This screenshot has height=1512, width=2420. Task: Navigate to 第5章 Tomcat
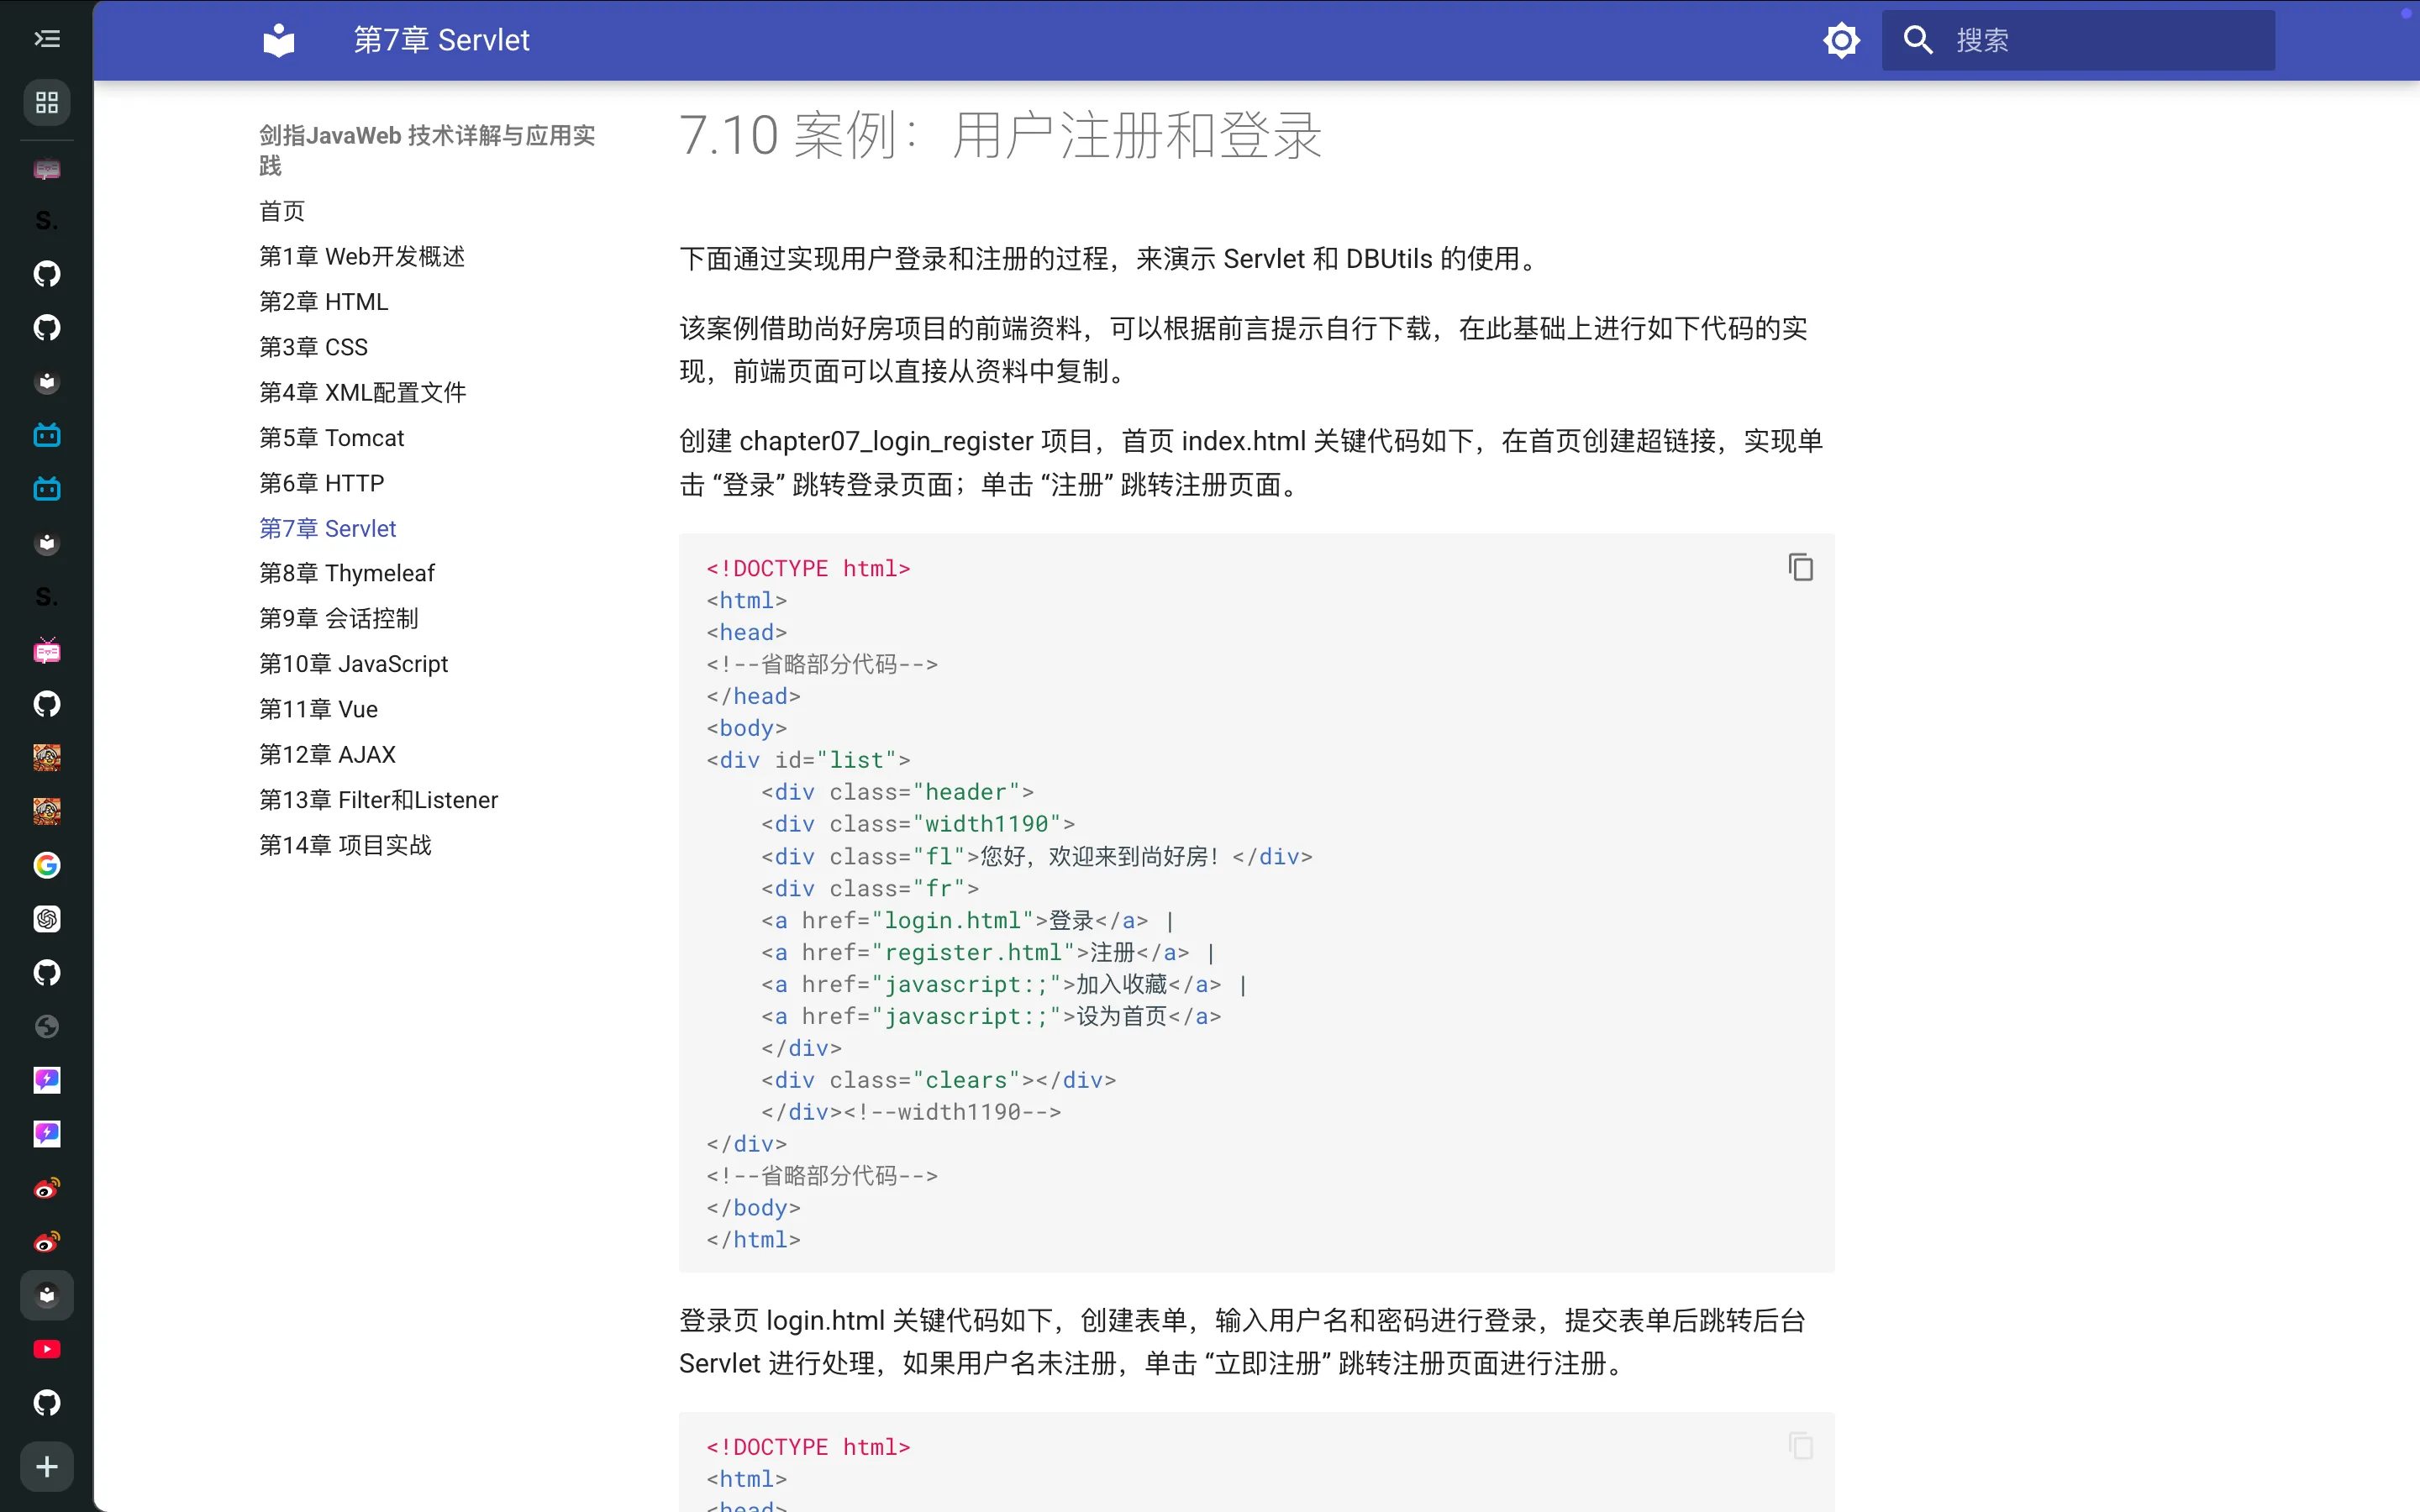pyautogui.click(x=332, y=438)
